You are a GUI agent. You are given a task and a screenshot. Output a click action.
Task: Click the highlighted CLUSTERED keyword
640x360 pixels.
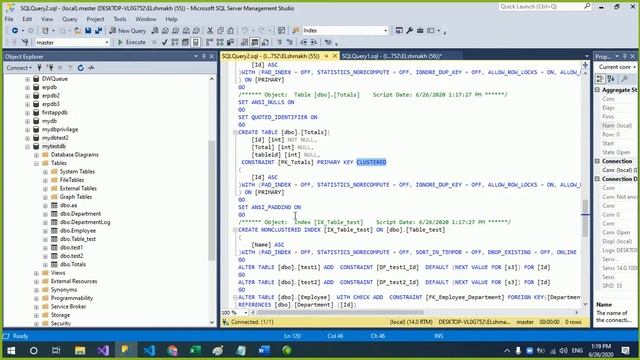(371, 162)
